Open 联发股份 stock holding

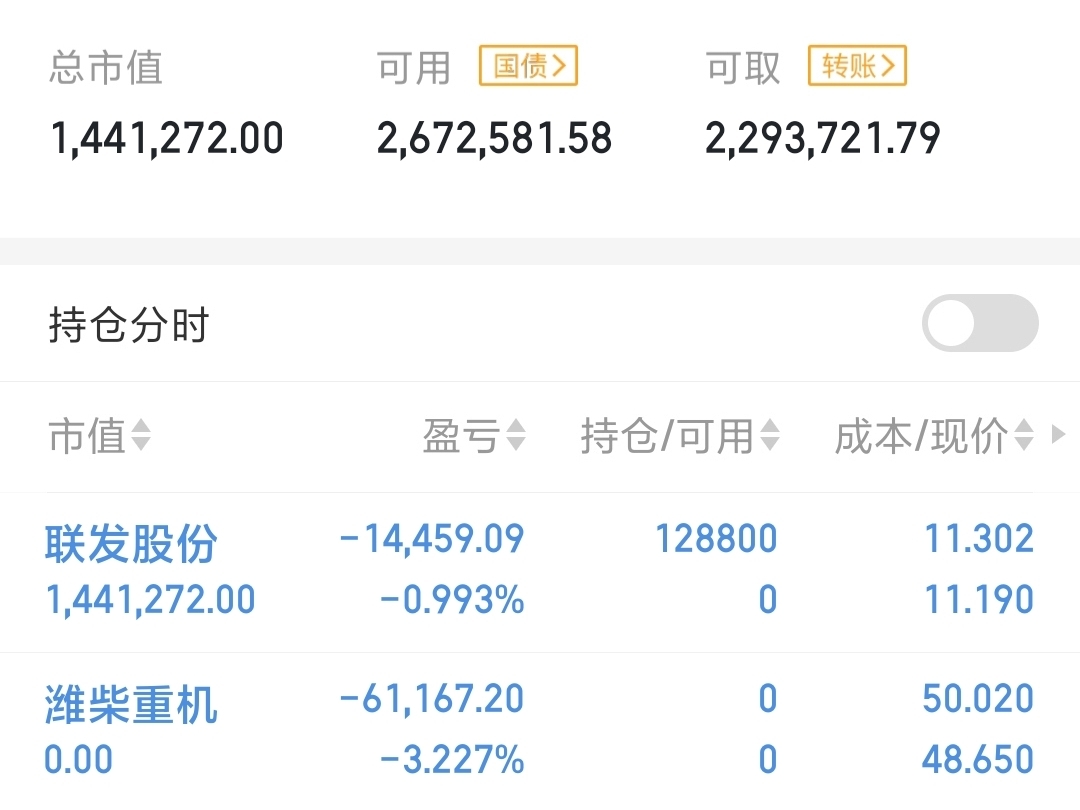(131, 543)
